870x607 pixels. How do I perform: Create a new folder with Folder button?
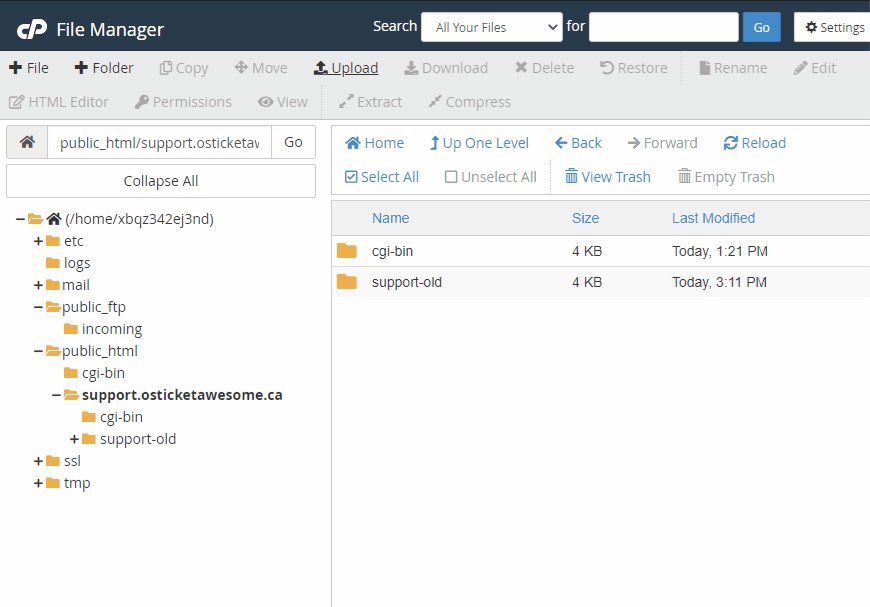[104, 68]
